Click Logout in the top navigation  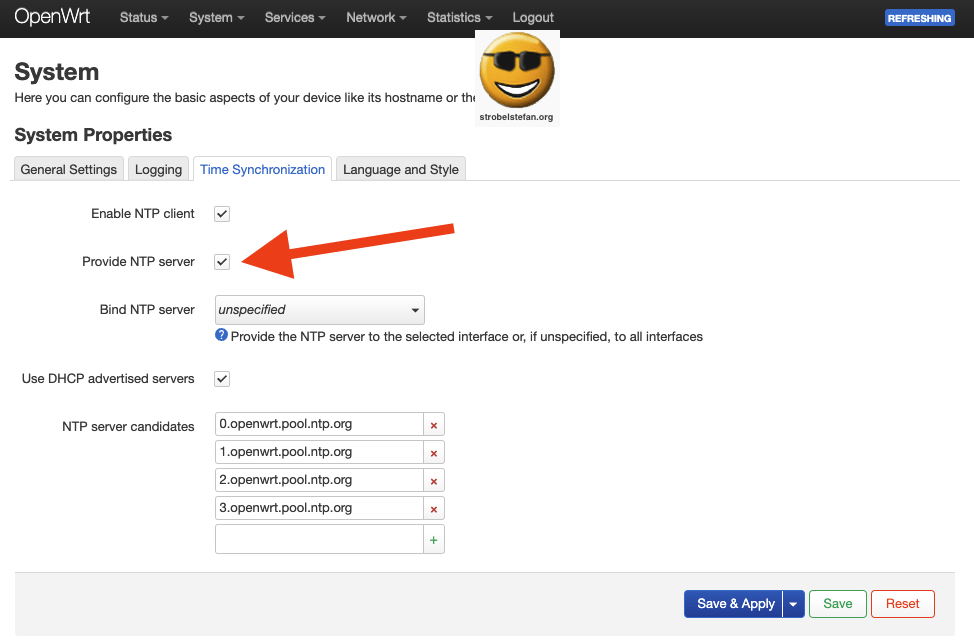(x=533, y=18)
